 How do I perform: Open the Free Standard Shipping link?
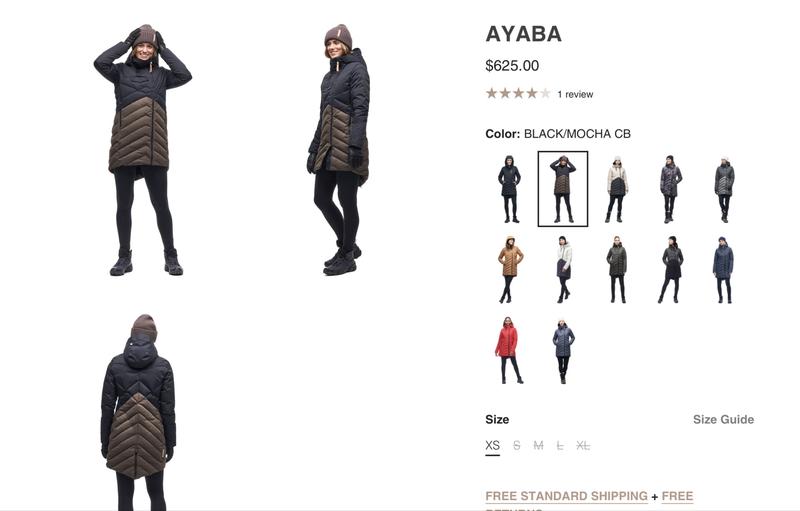566,496
